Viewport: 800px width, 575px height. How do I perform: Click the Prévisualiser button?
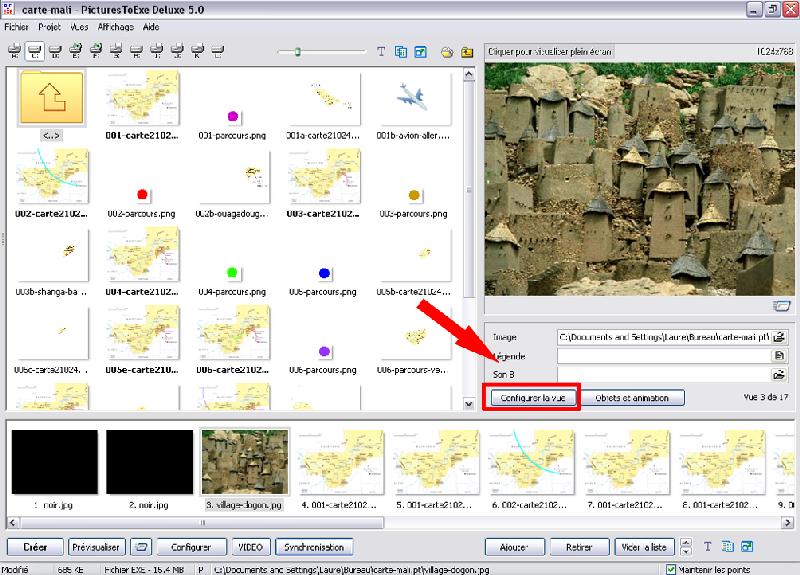(x=96, y=547)
